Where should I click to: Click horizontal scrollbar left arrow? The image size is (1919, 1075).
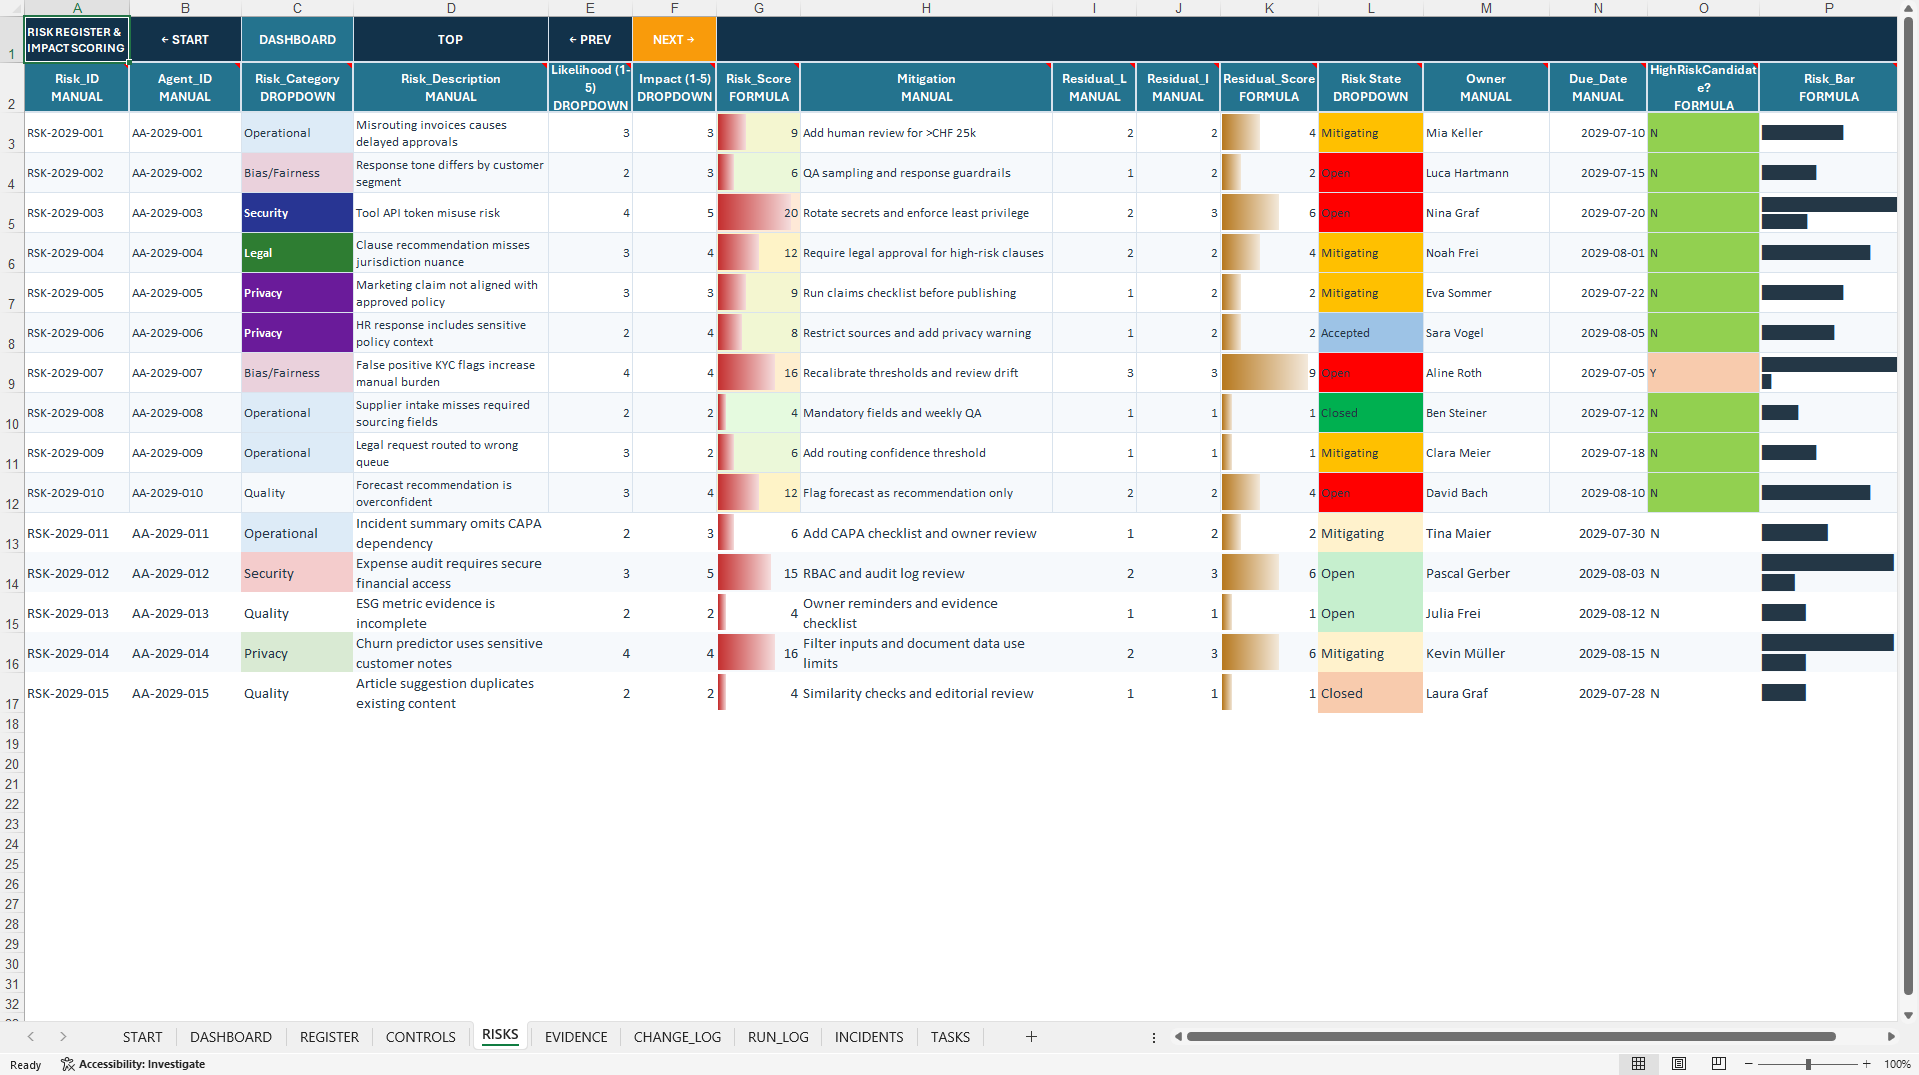point(1178,1037)
